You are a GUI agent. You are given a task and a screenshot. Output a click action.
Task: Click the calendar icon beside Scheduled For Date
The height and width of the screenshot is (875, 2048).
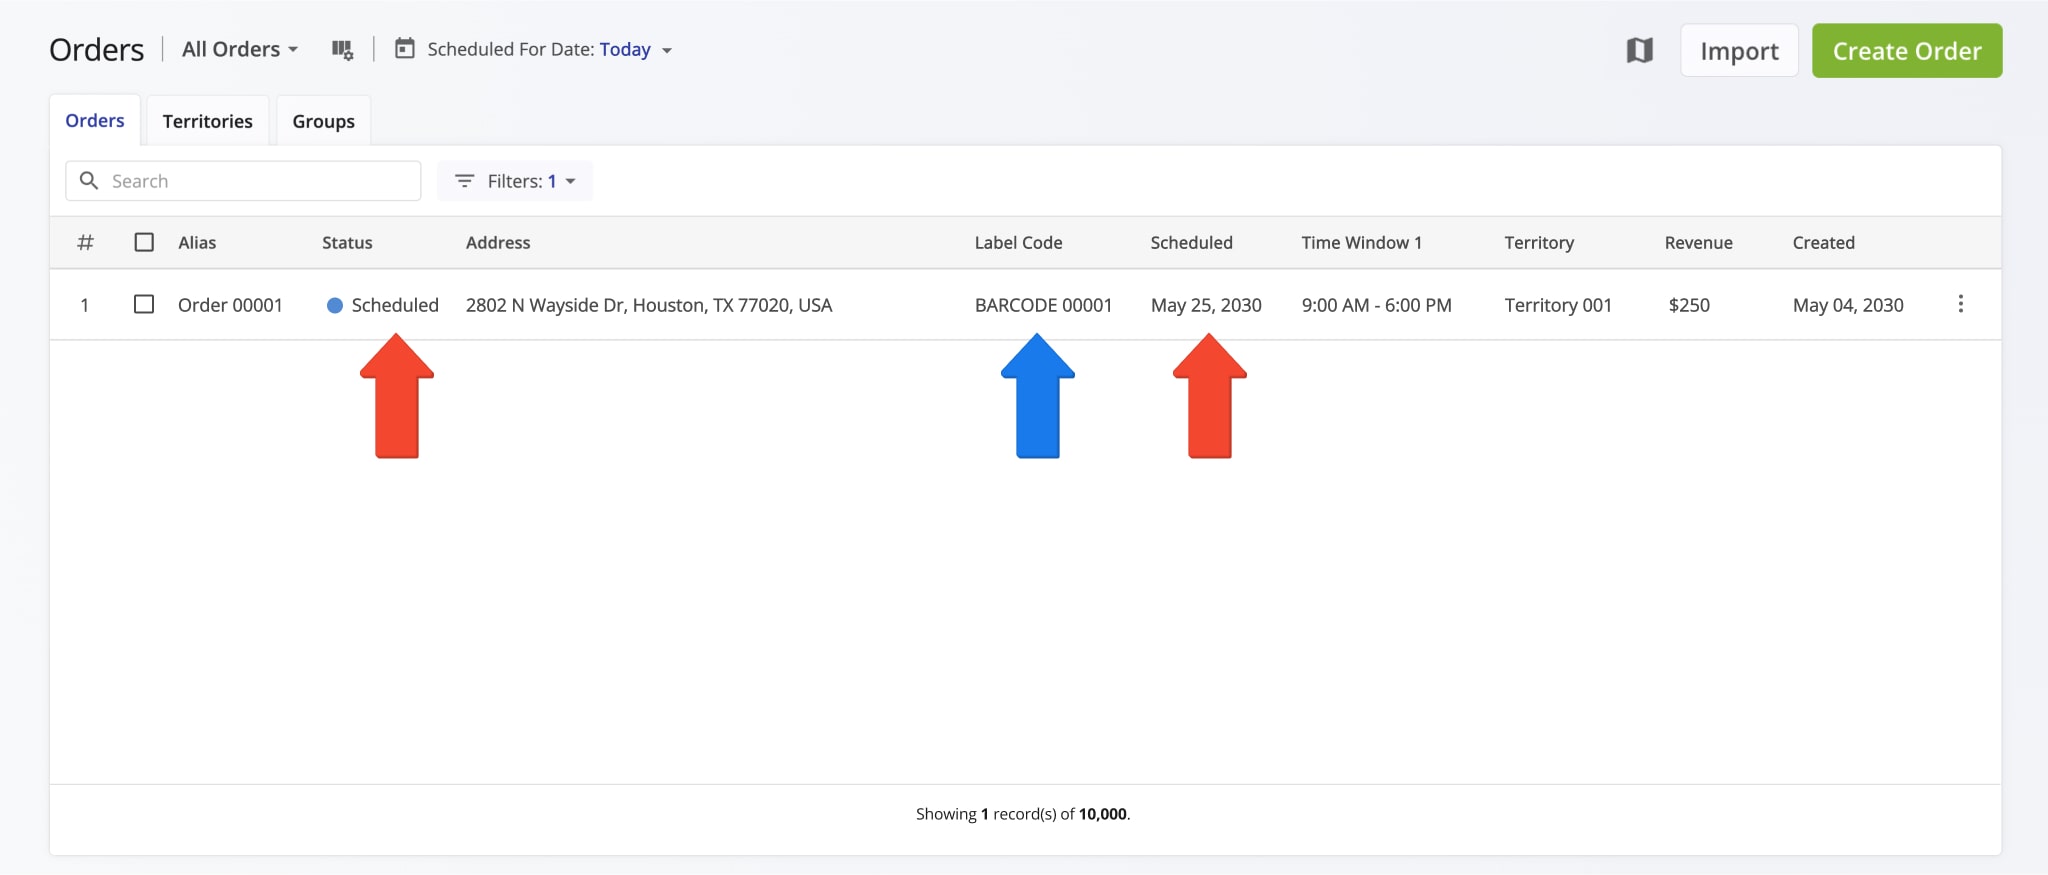point(405,48)
